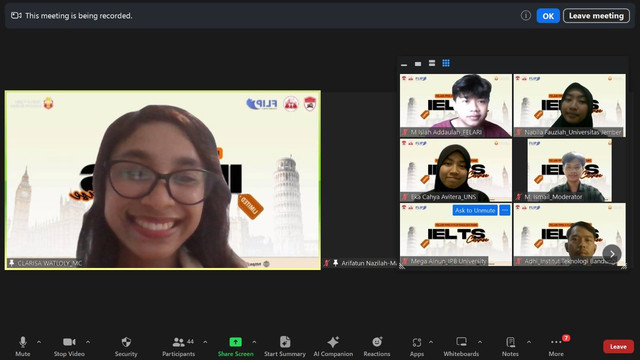The image size is (640, 360).
Task: Select M. Ismail_Moderator video tile
Action: [569, 170]
